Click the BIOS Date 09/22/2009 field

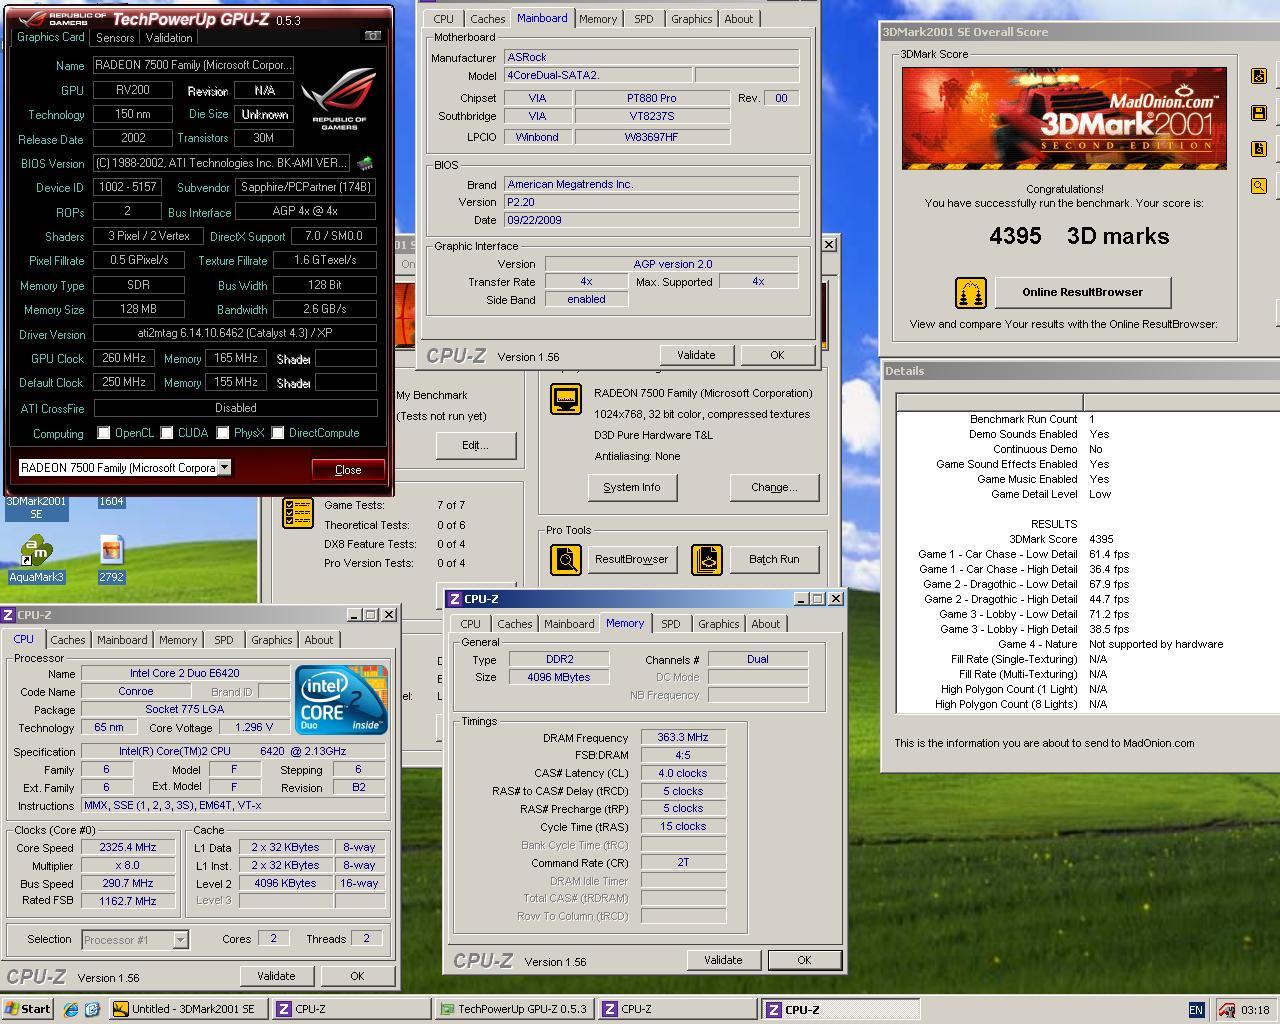pyautogui.click(x=651, y=220)
